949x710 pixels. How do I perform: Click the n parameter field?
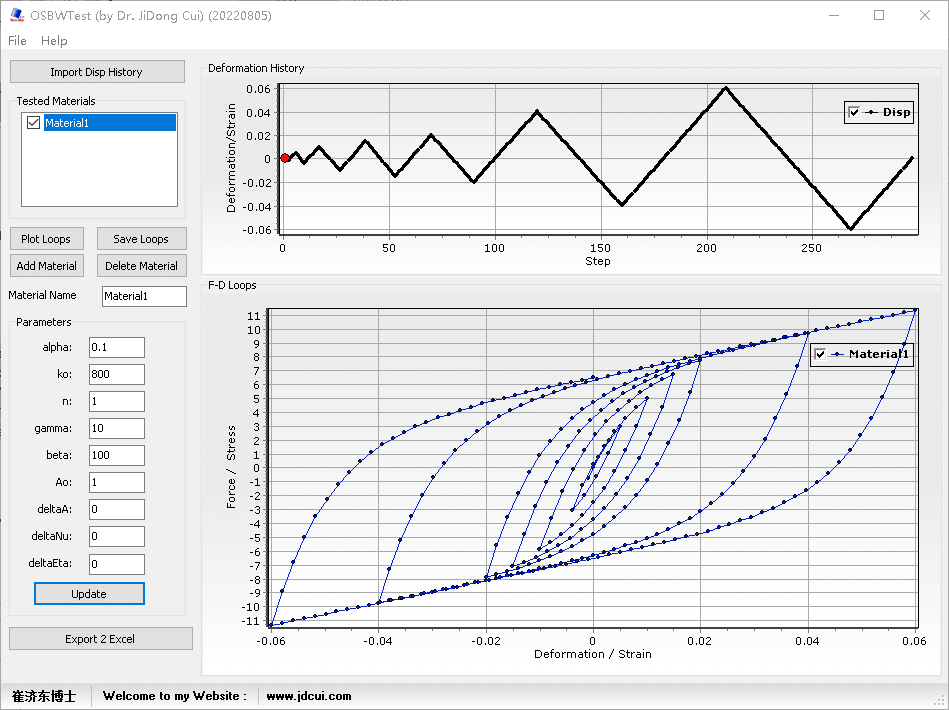pos(117,401)
